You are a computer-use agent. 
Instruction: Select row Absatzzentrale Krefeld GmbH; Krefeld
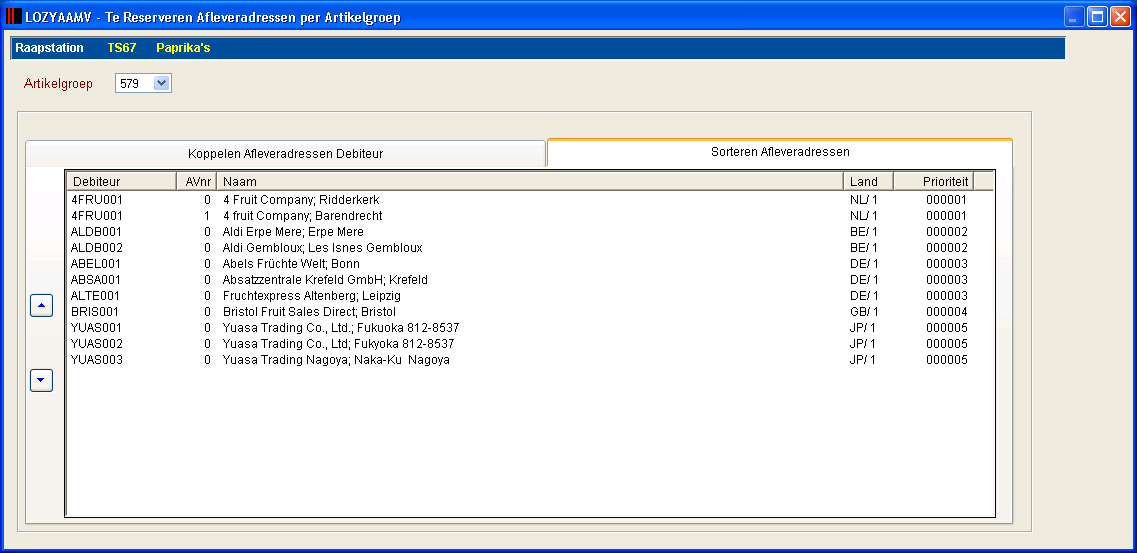coord(529,280)
